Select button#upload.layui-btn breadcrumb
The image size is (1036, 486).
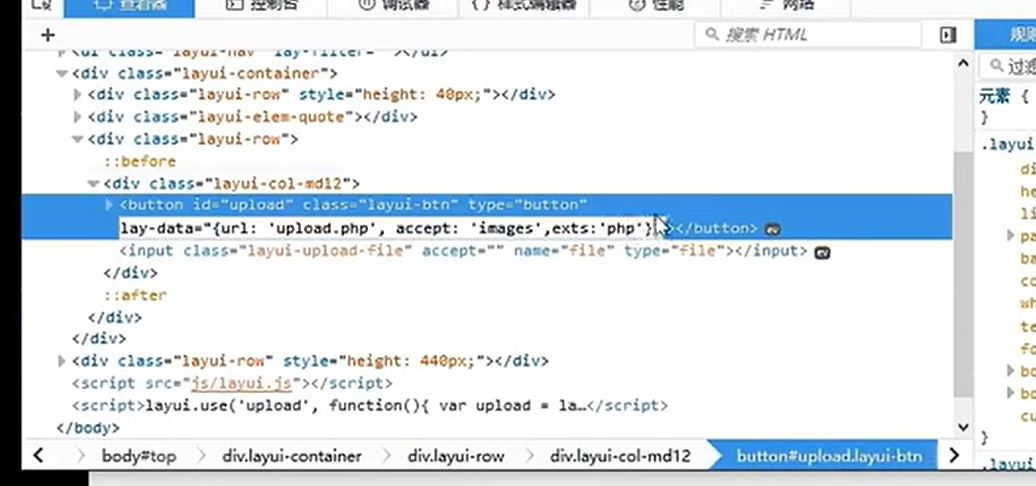click(x=829, y=456)
